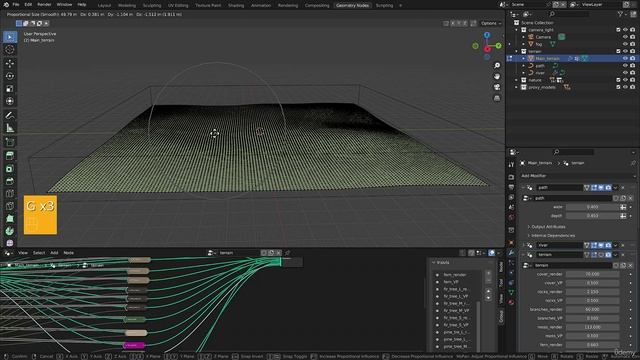640x360 pixels.
Task: Click the outliner search field
Action: [568, 14]
